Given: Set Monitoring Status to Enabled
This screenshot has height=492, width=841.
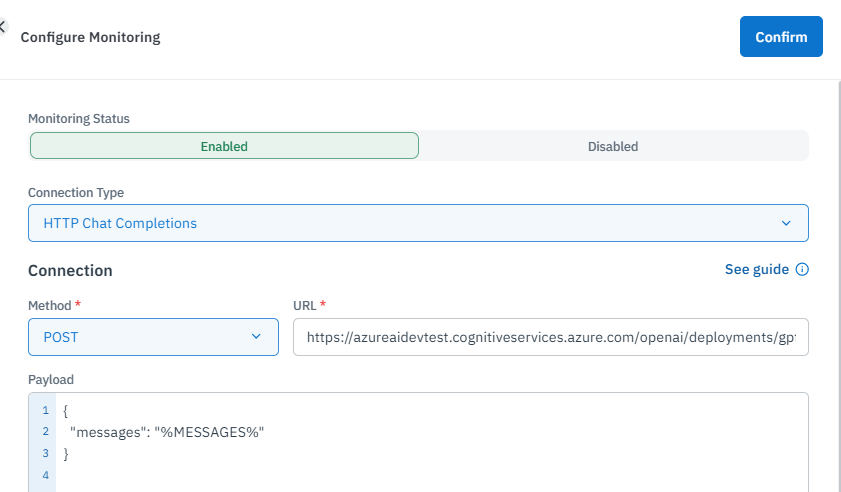Looking at the screenshot, I should tap(224, 146).
